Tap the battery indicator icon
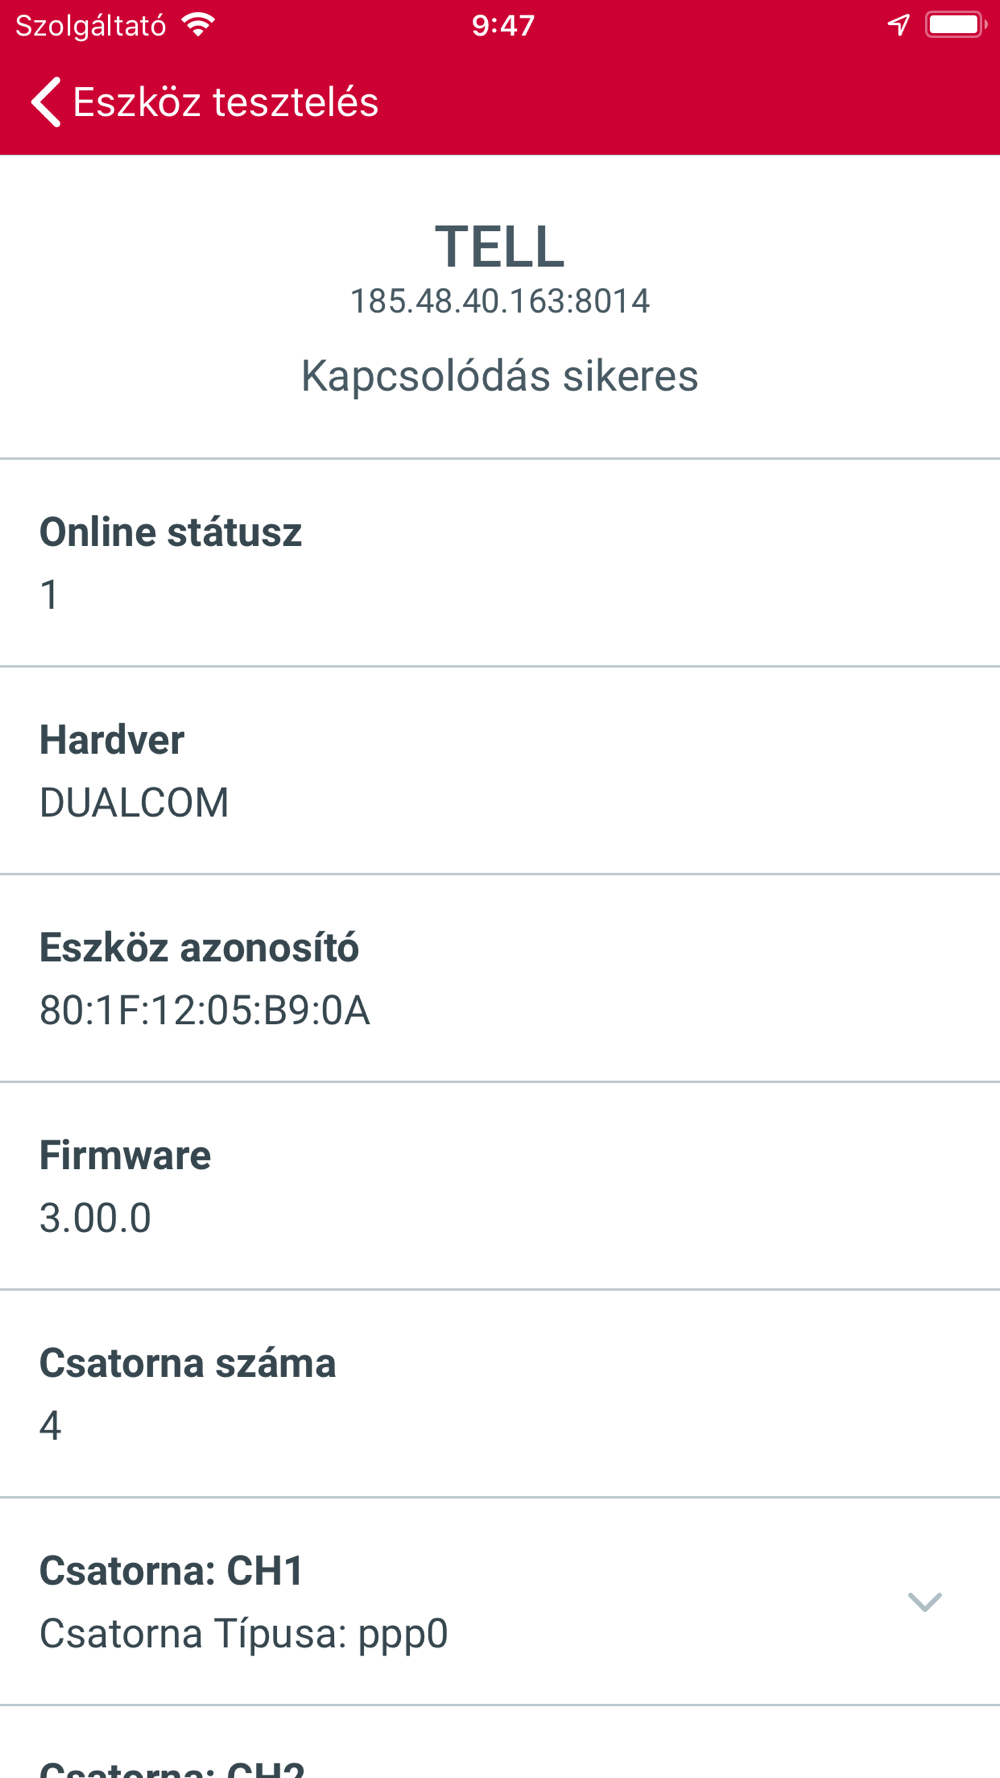This screenshot has width=1000, height=1778. coord(956,25)
